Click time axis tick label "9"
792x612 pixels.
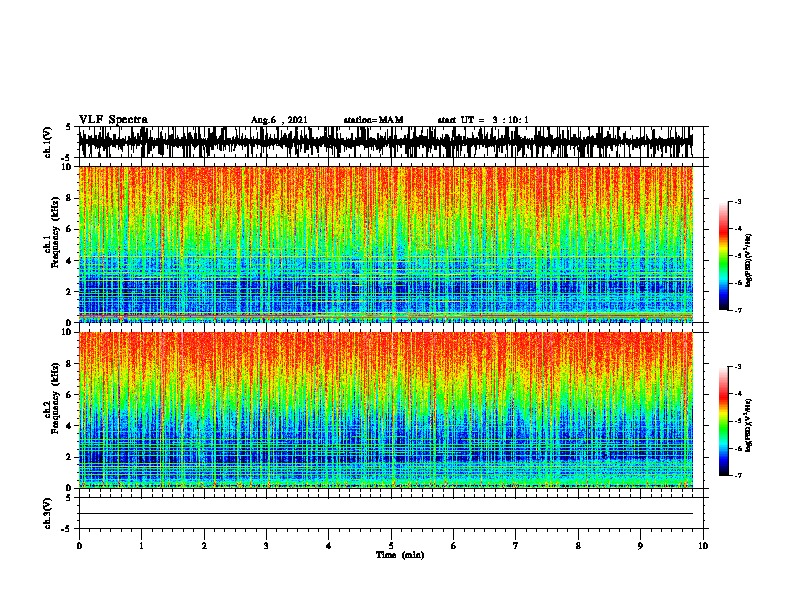pyautogui.click(x=640, y=546)
